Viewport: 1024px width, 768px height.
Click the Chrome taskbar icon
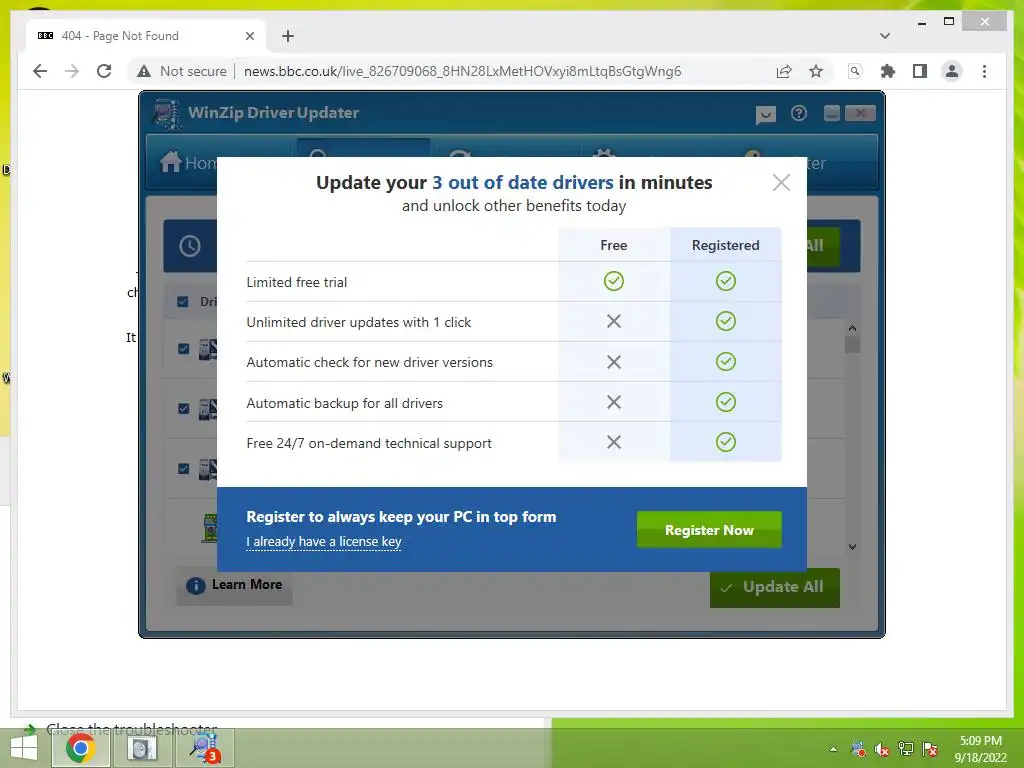[80, 748]
